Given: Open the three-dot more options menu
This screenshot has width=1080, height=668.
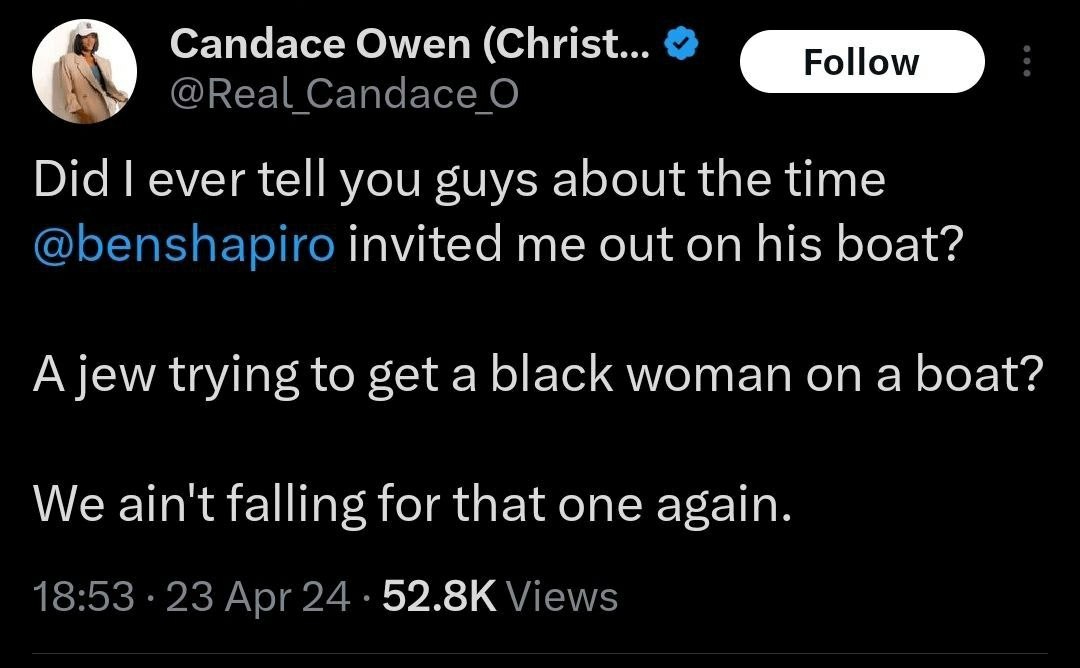Looking at the screenshot, I should [1024, 62].
